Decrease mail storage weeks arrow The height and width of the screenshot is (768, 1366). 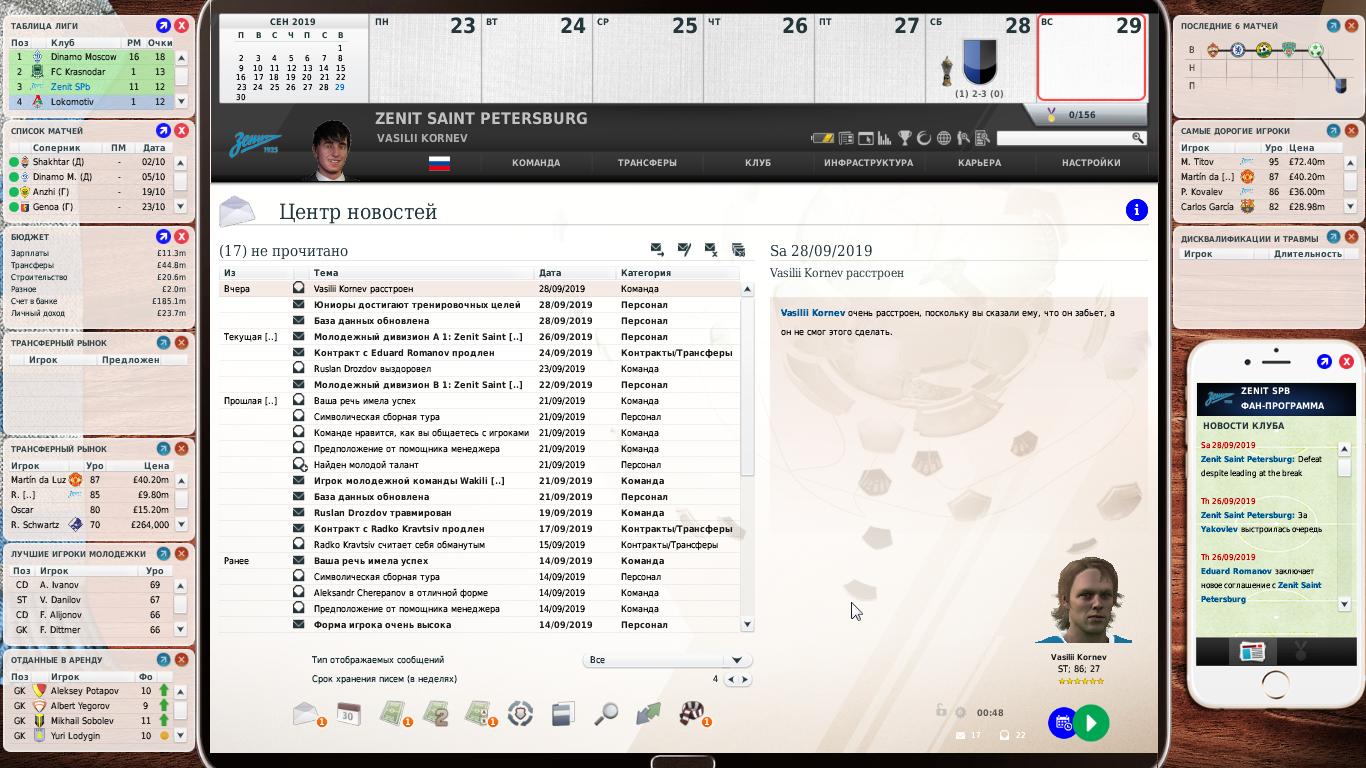[x=731, y=679]
